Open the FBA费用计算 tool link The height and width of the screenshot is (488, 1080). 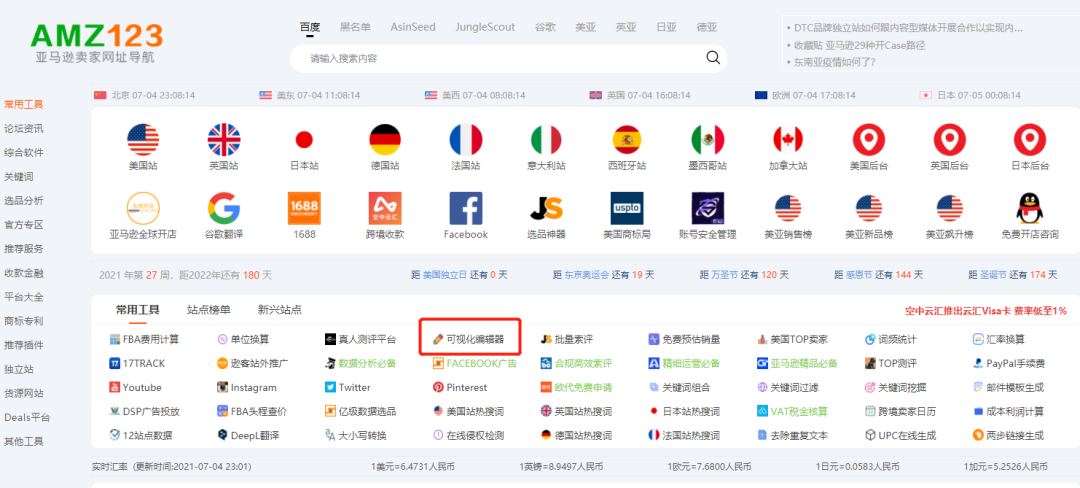pos(145,339)
